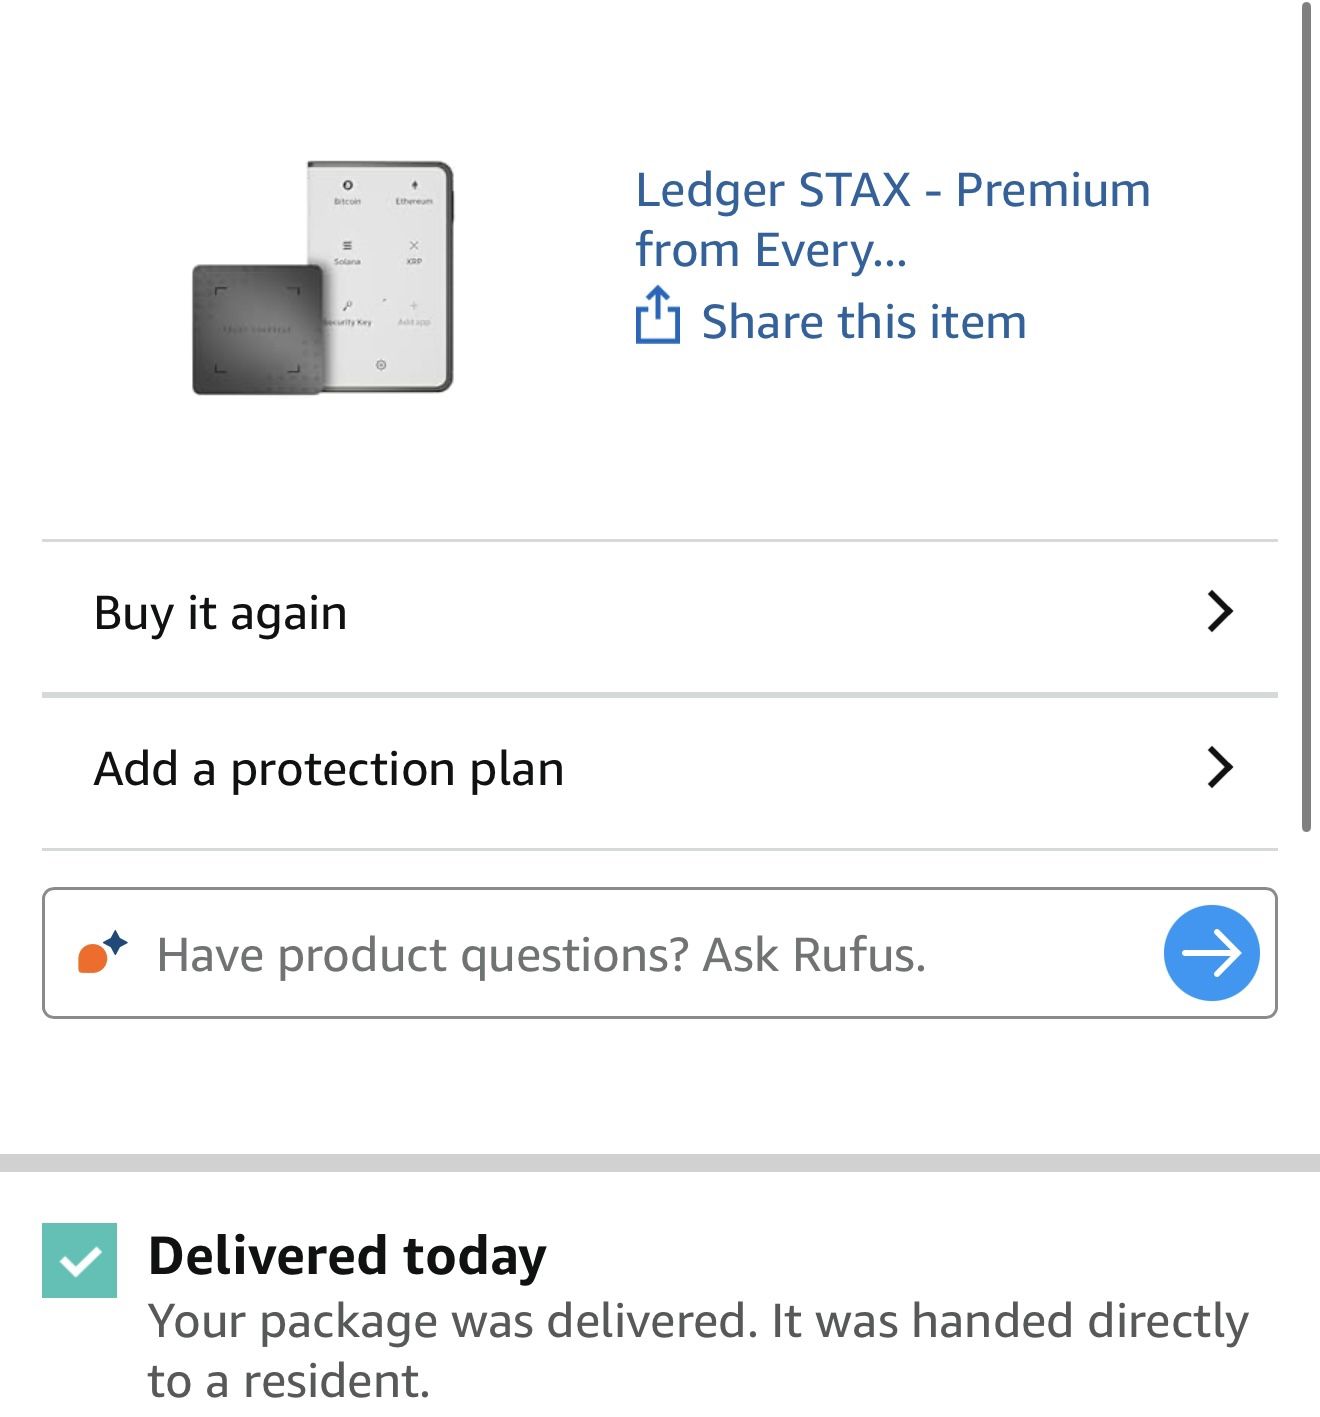Tap the share icon beside "Share this item"
This screenshot has height=1417, width=1320.
click(x=658, y=318)
